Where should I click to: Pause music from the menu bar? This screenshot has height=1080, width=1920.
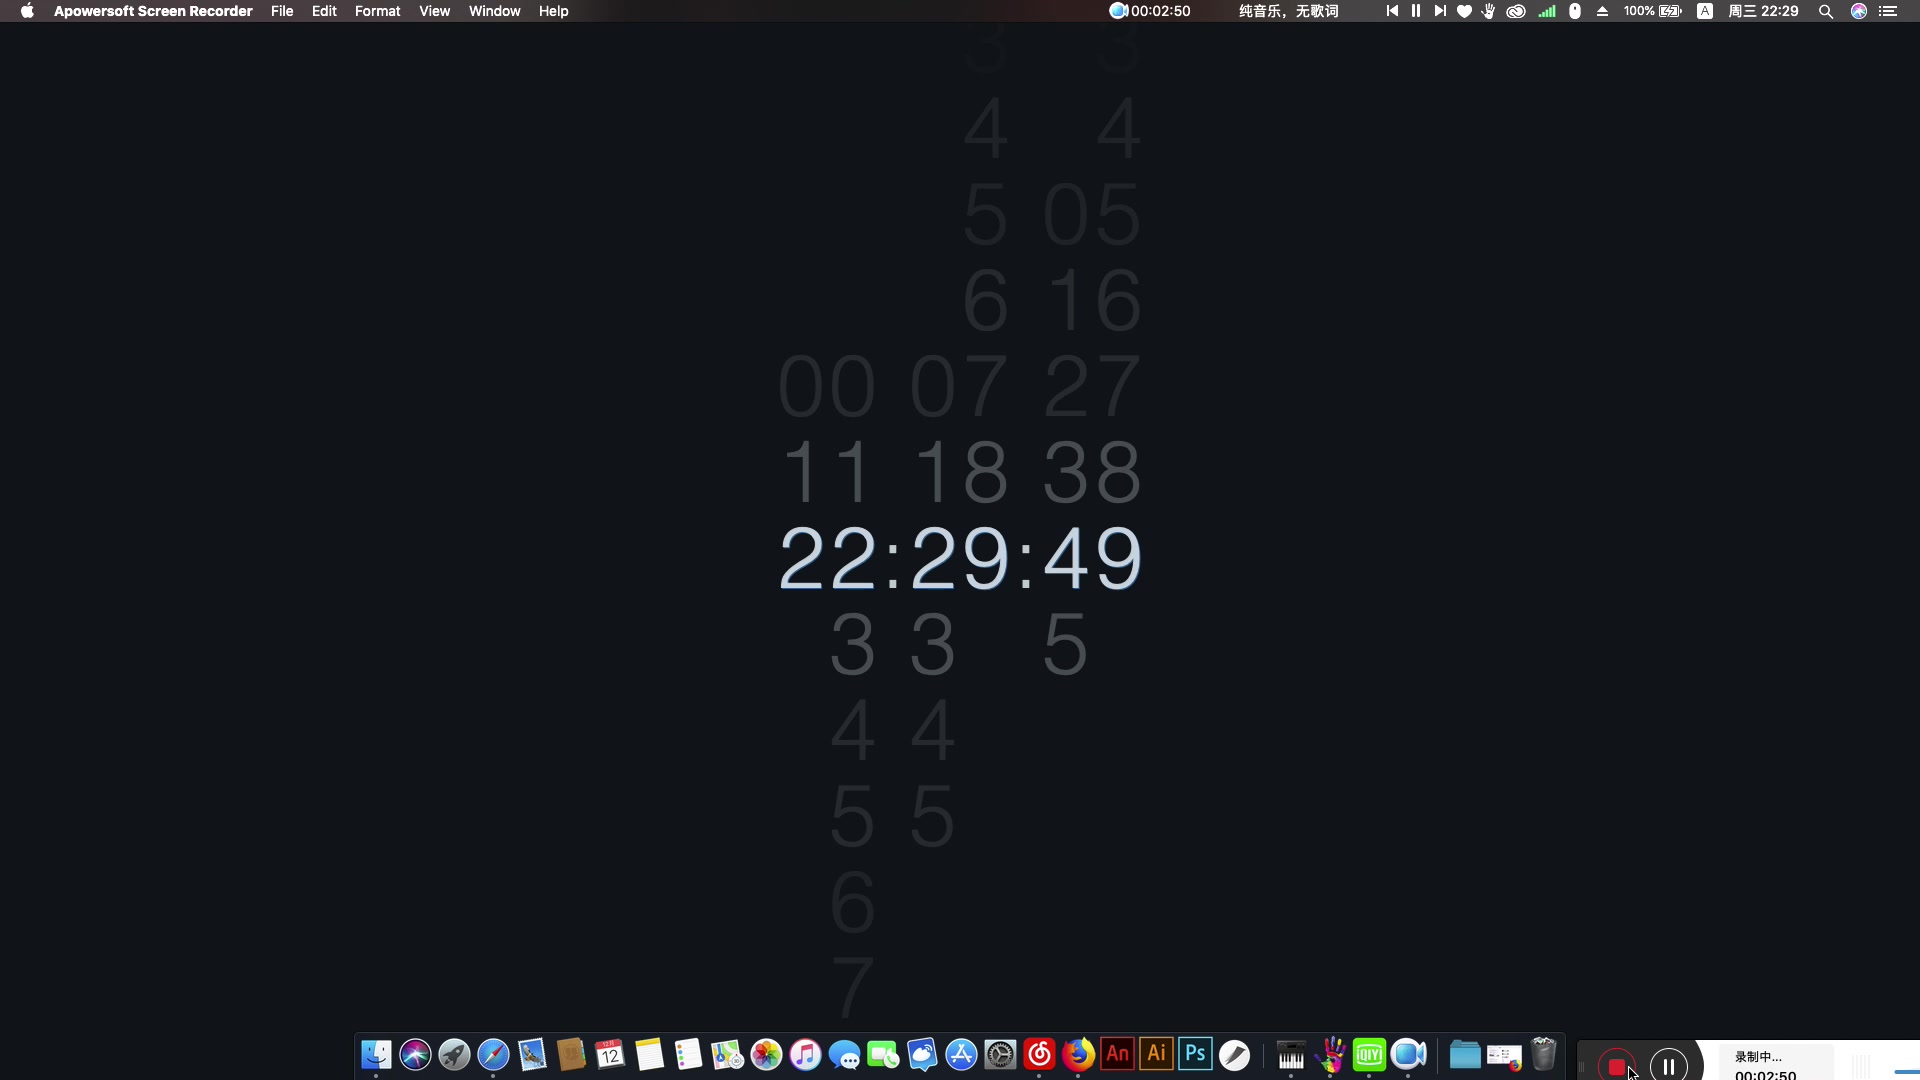pyautogui.click(x=1416, y=11)
